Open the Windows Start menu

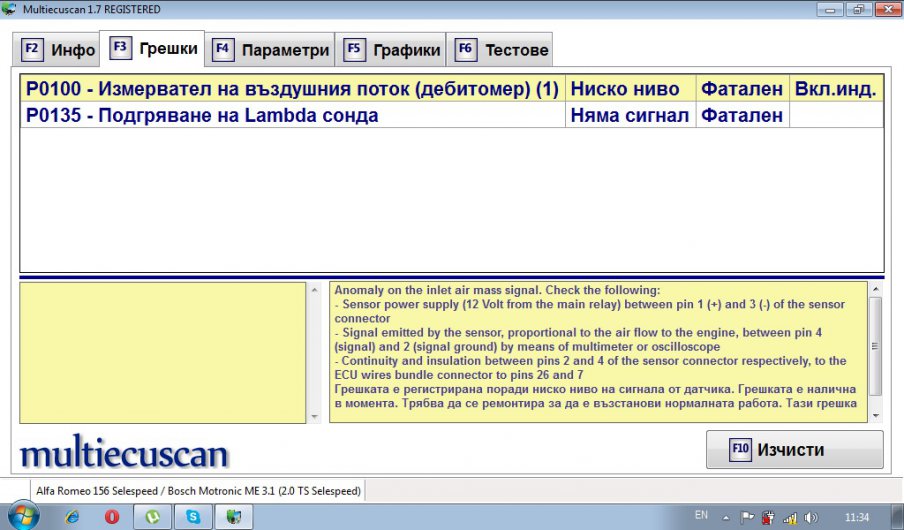click(x=22, y=516)
